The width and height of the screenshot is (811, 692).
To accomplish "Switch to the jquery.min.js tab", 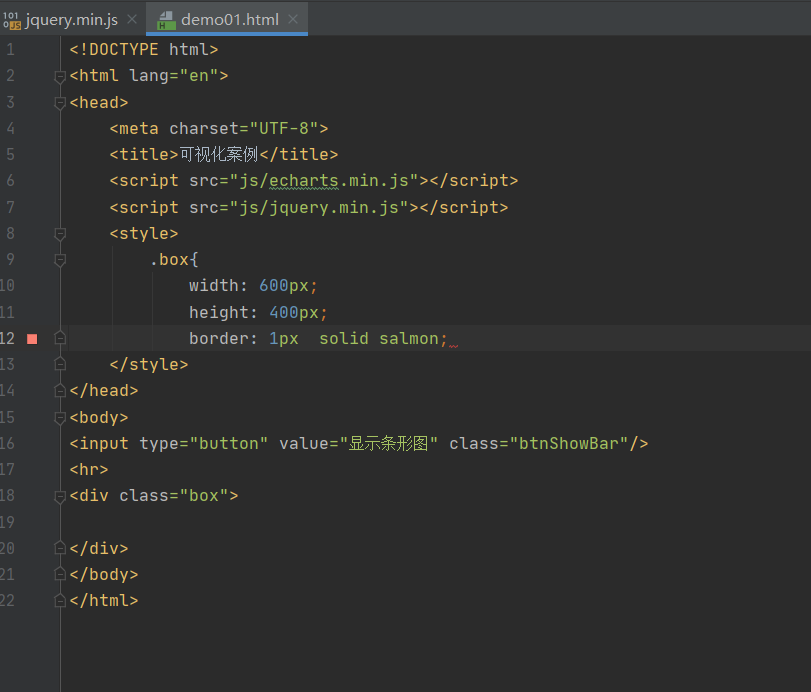I will pos(71,20).
